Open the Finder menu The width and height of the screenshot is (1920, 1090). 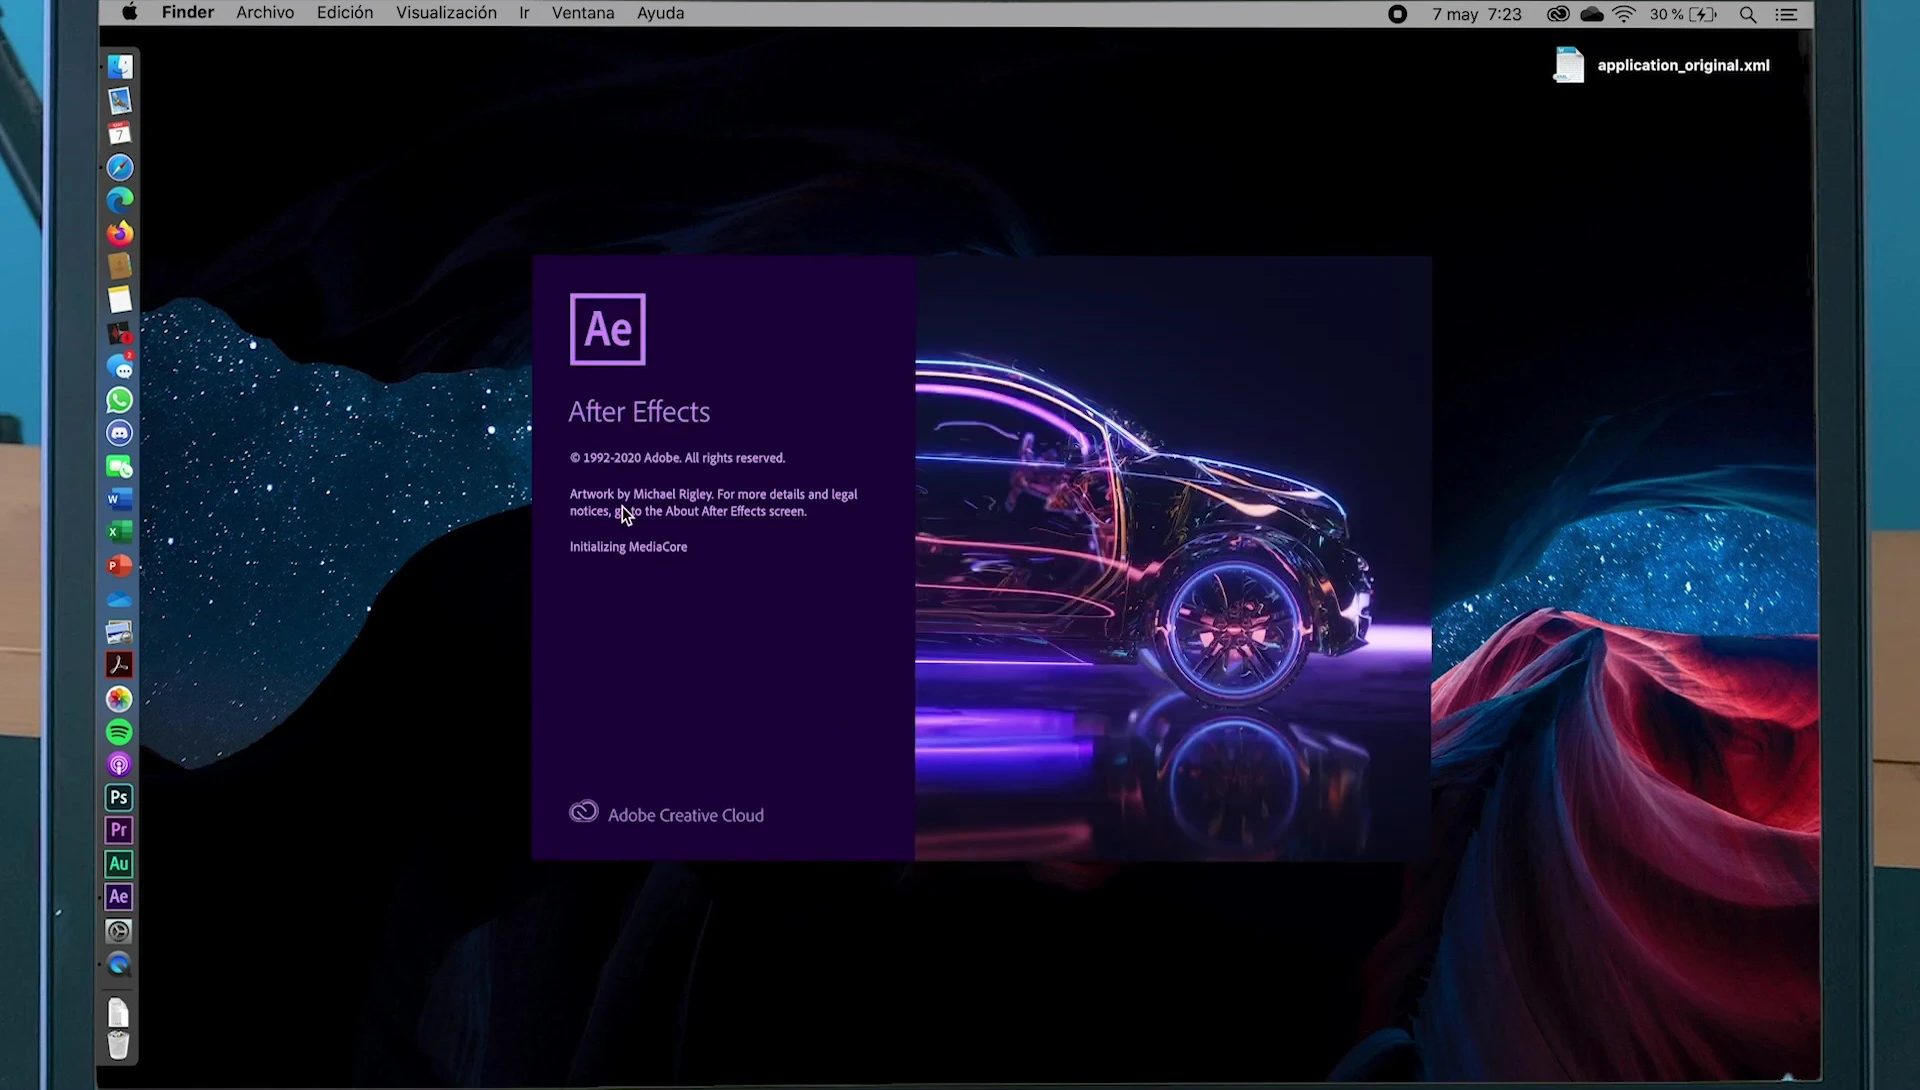[x=188, y=13]
